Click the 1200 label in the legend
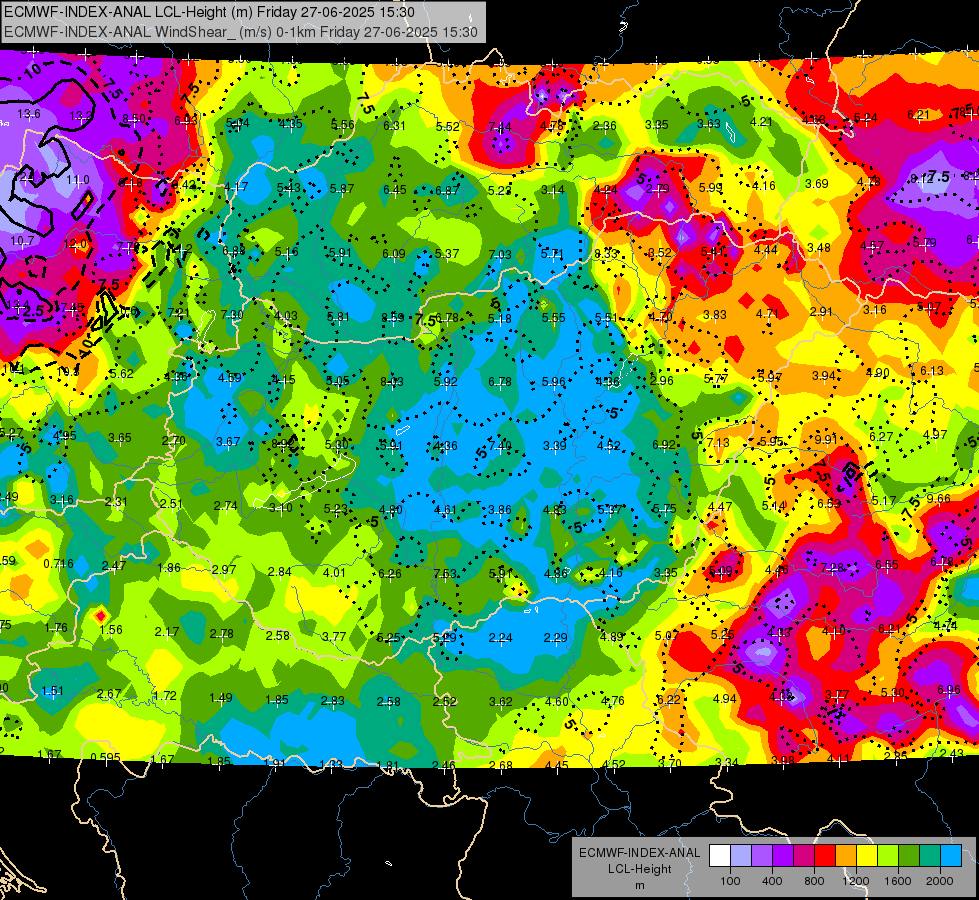 [x=855, y=881]
